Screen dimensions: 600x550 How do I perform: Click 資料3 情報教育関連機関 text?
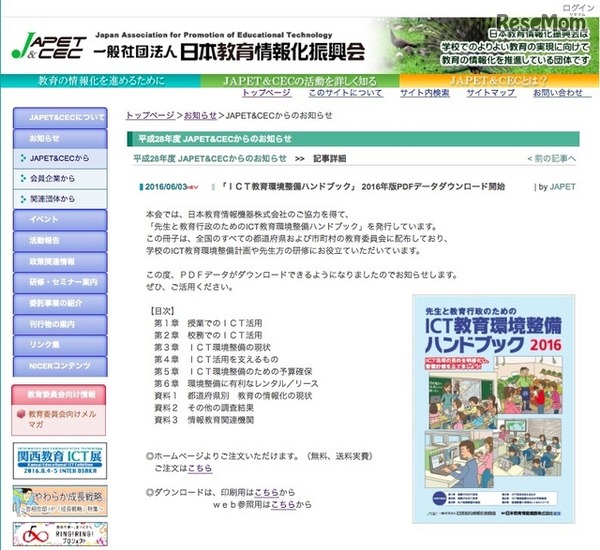pos(204,420)
